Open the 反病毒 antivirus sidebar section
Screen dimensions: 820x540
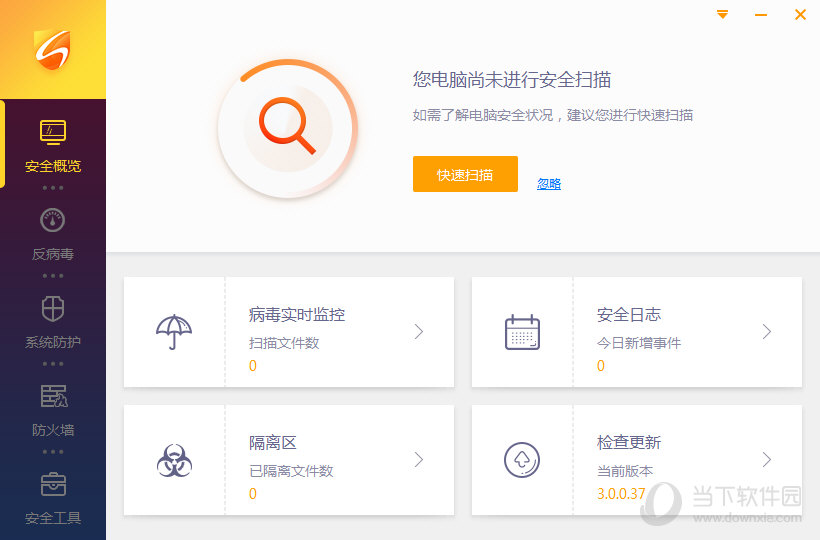(52, 234)
